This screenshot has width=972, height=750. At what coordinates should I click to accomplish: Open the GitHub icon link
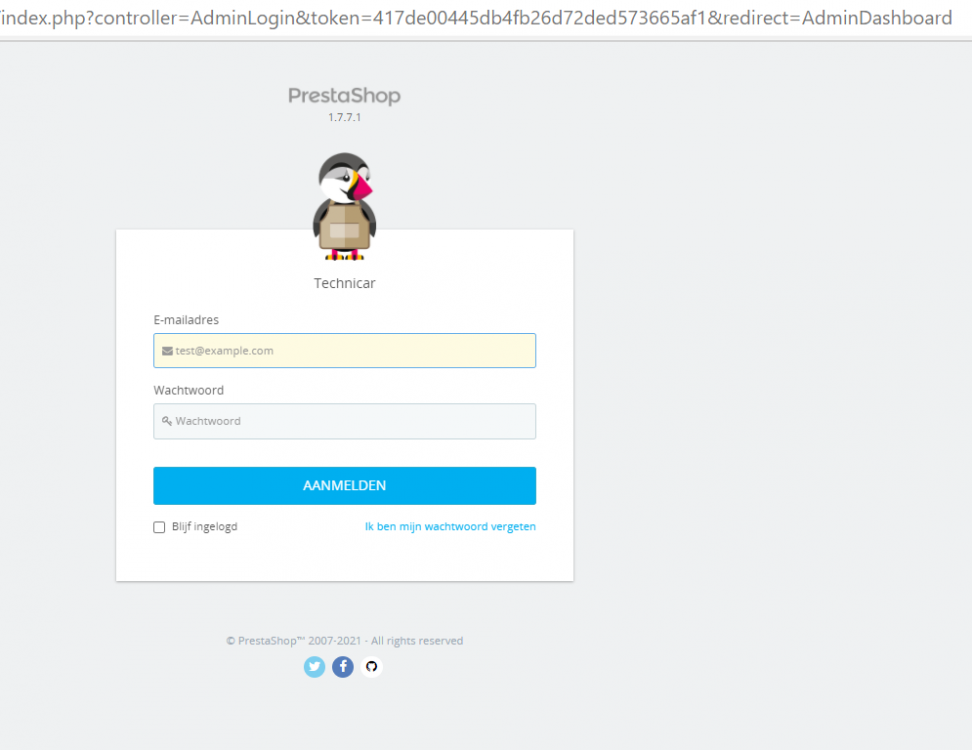coord(371,667)
